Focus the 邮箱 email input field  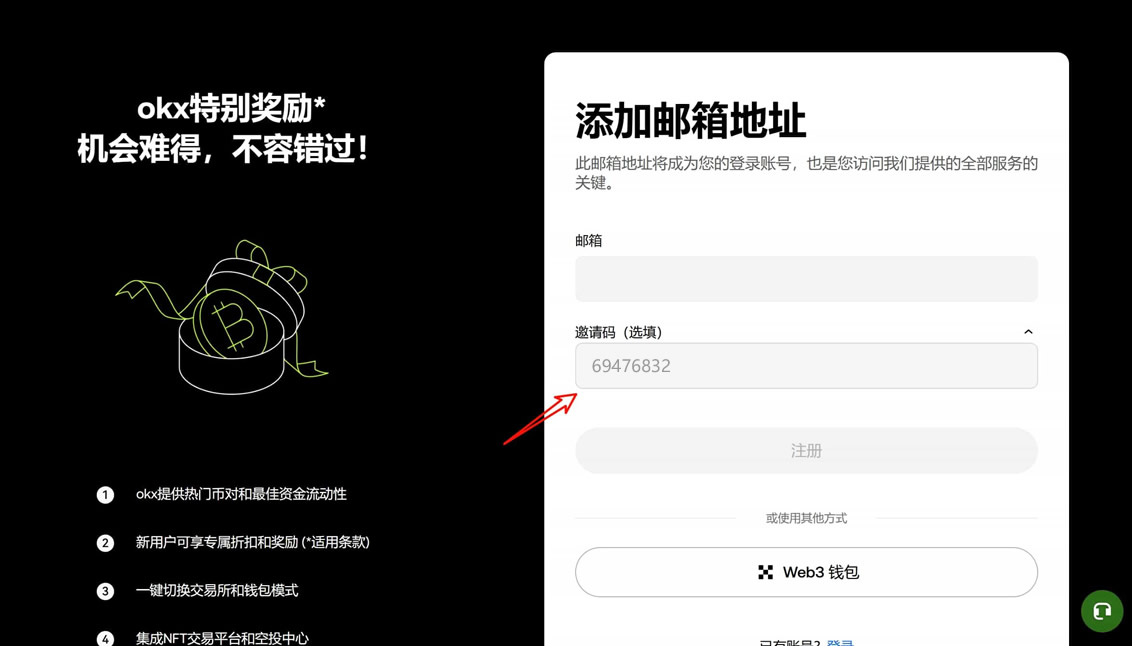(x=806, y=279)
